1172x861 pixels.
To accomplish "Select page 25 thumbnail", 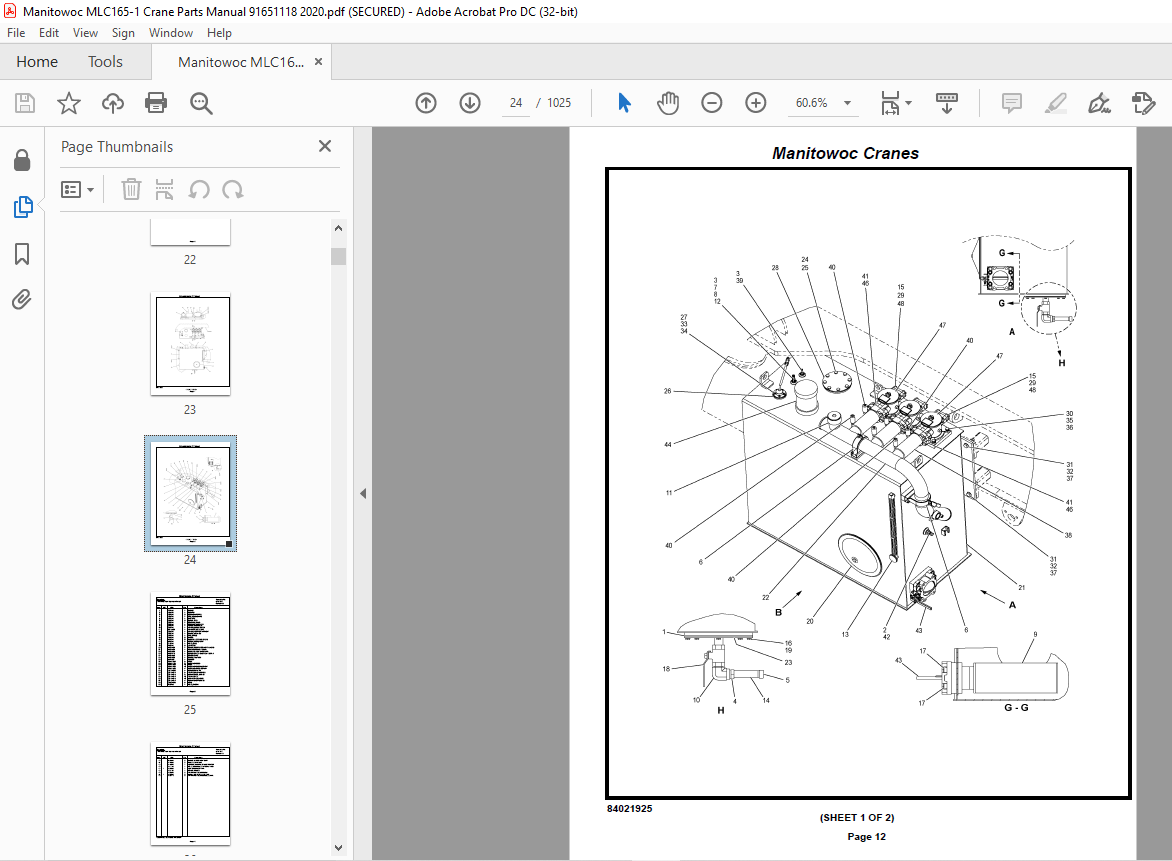I will (191, 644).
